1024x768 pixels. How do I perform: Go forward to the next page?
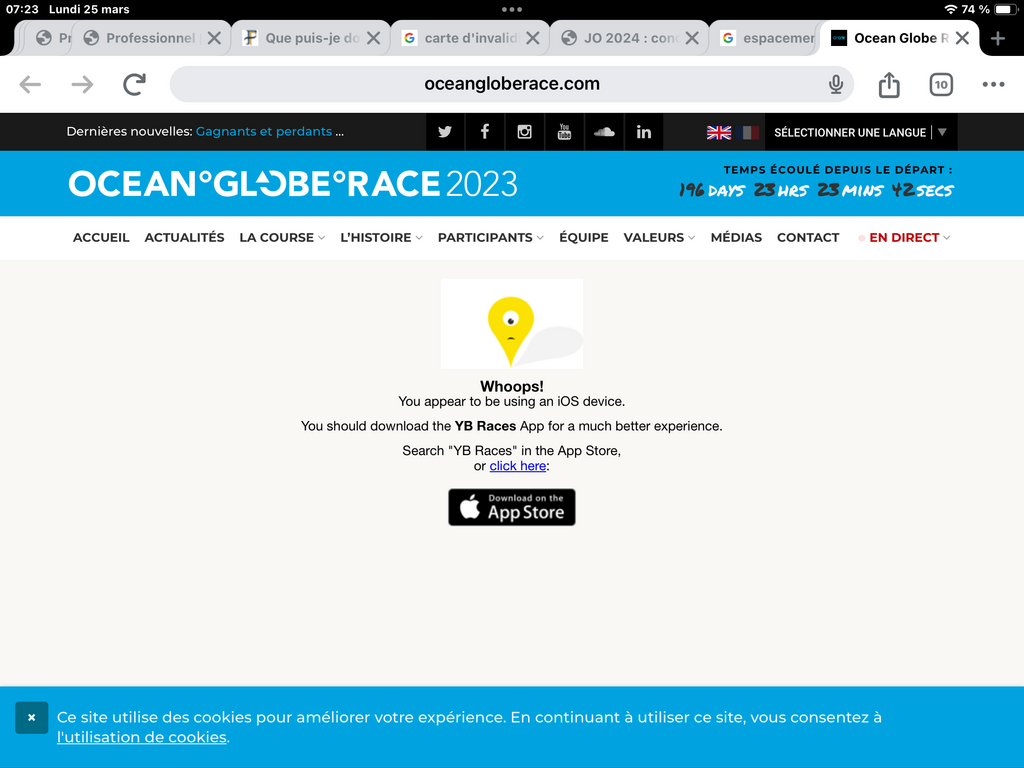(x=82, y=84)
